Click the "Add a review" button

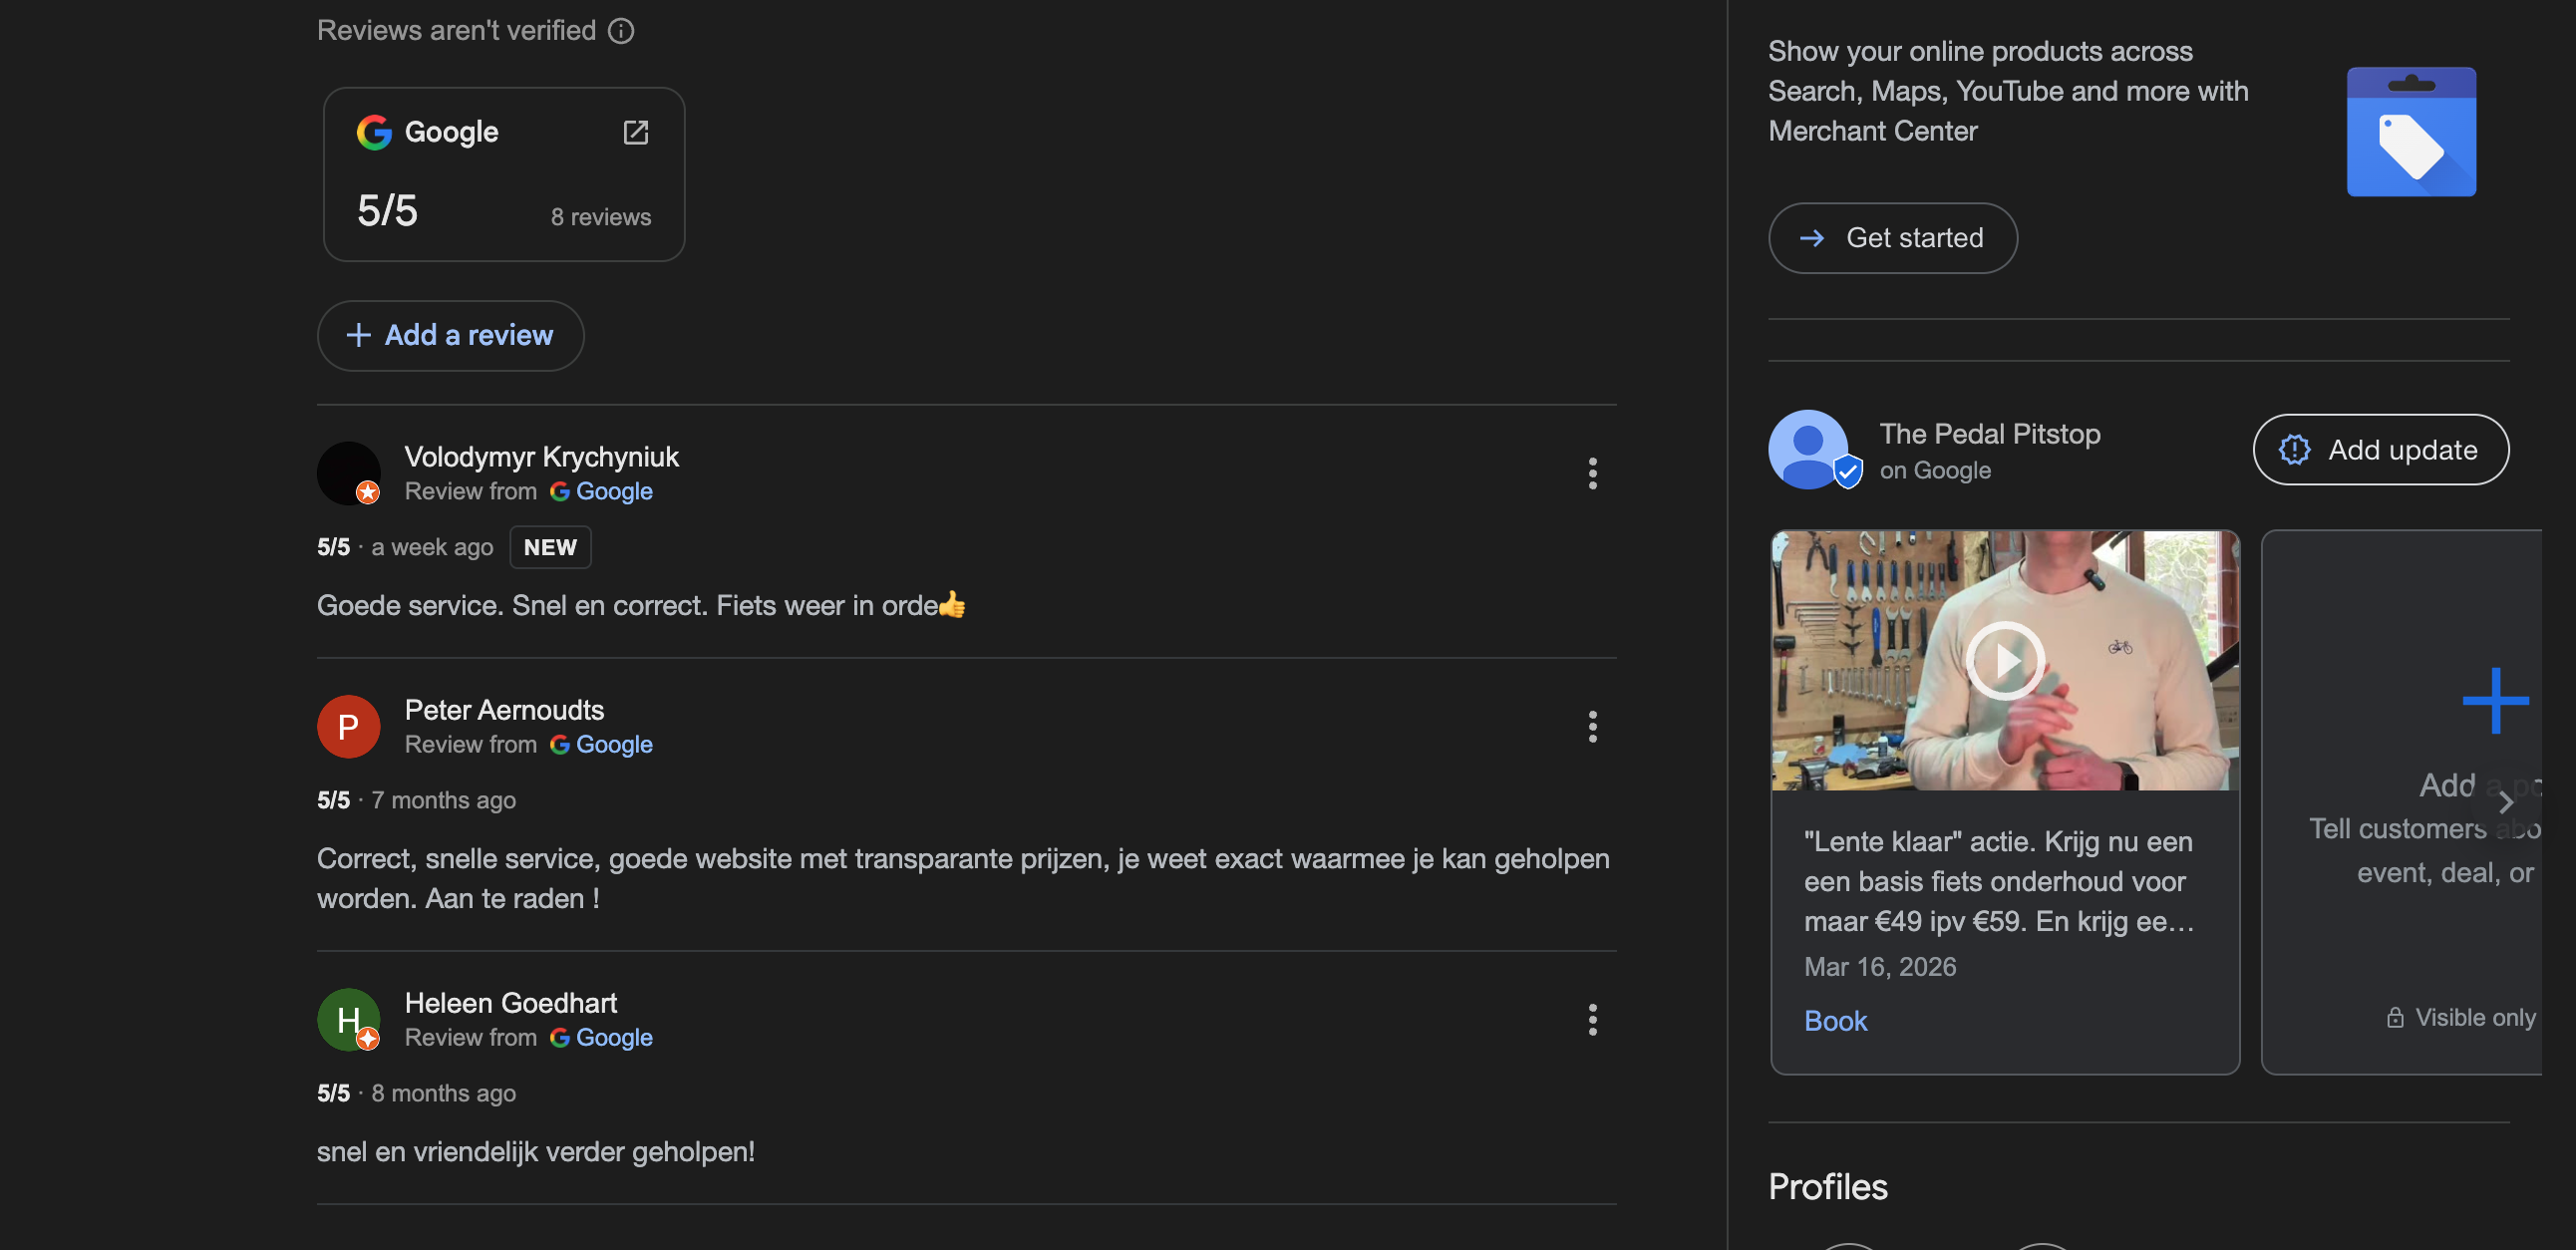click(450, 335)
